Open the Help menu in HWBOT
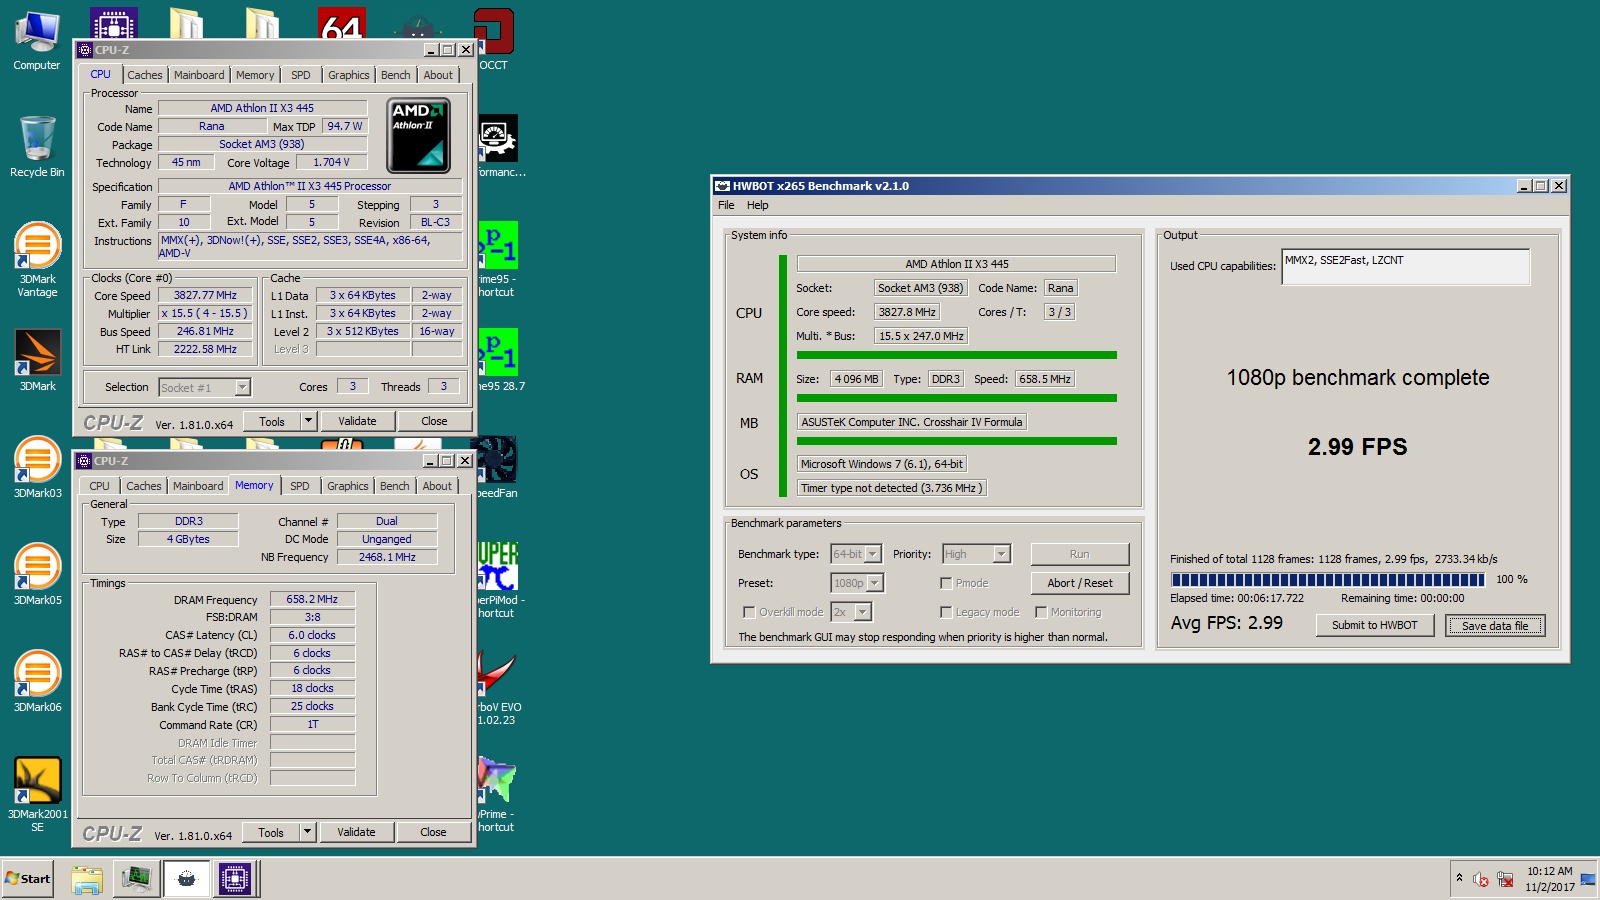The height and width of the screenshot is (900, 1600). tap(758, 205)
